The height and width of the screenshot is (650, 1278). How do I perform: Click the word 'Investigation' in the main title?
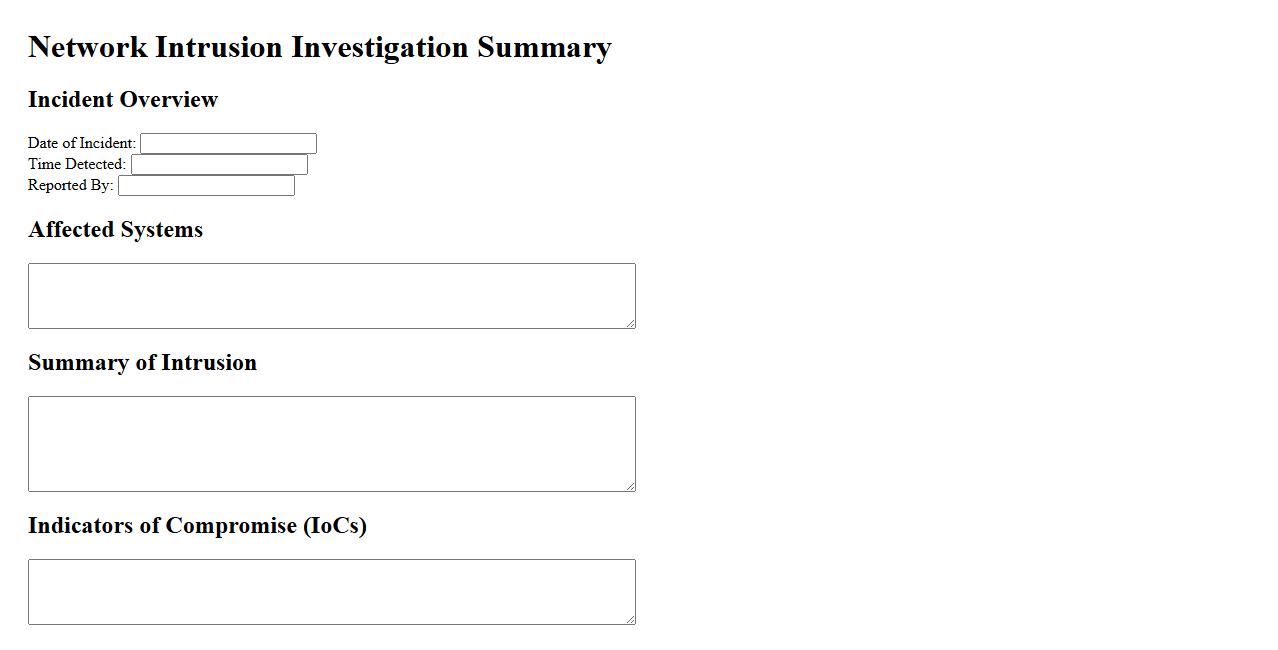[380, 47]
